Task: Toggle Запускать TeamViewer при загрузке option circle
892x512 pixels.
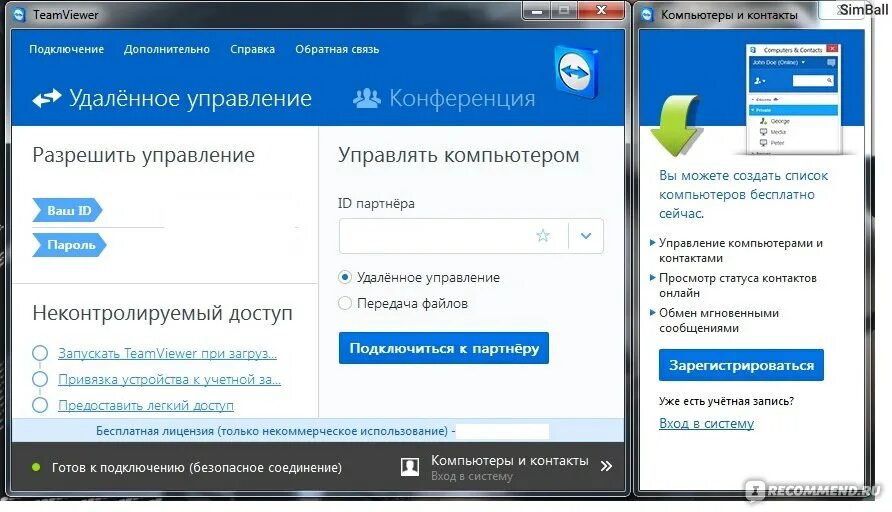Action: (x=40, y=353)
